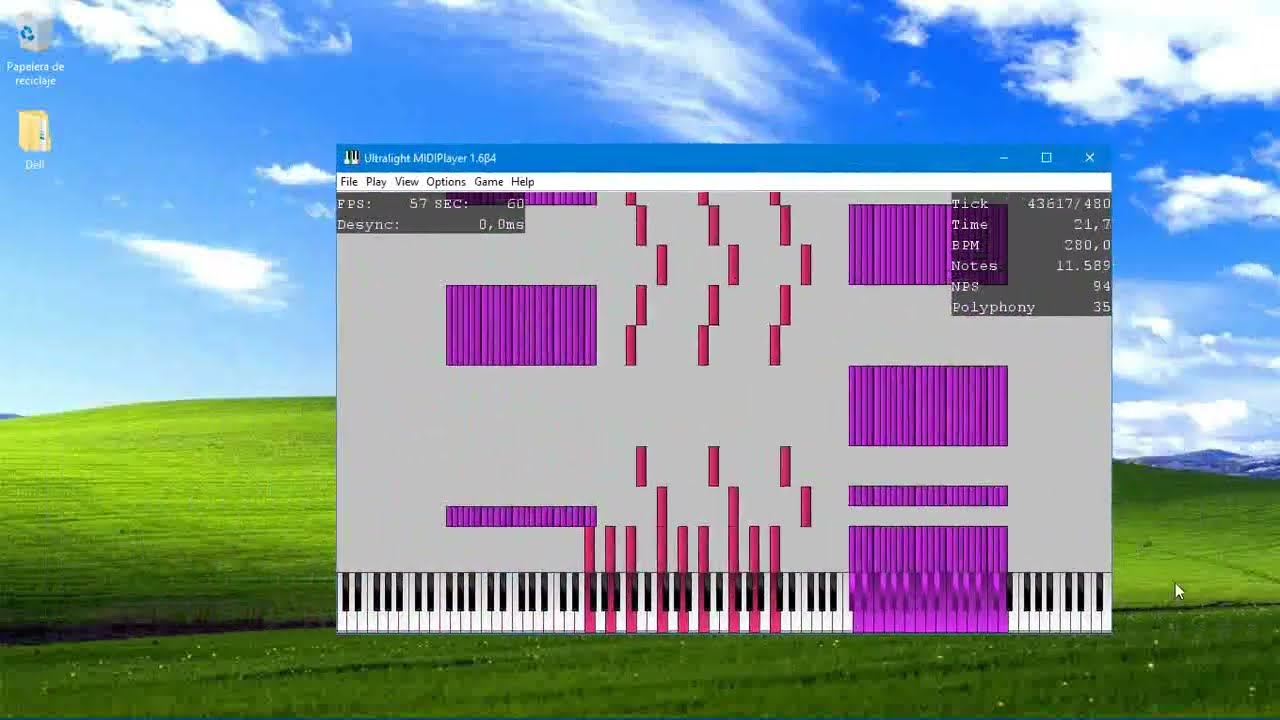Screen dimensions: 1280x720
Task: Click the Ultralight MIDIPlayer app icon in the title bar
Action: [x=351, y=158]
